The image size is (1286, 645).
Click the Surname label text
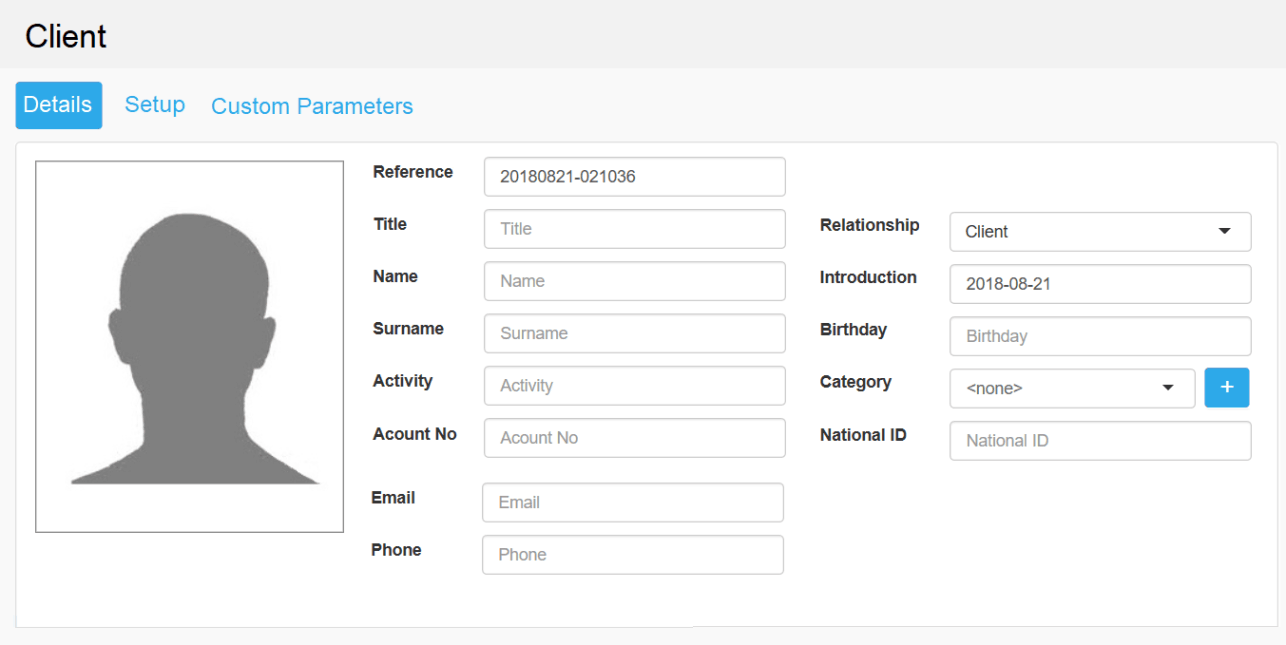click(408, 329)
